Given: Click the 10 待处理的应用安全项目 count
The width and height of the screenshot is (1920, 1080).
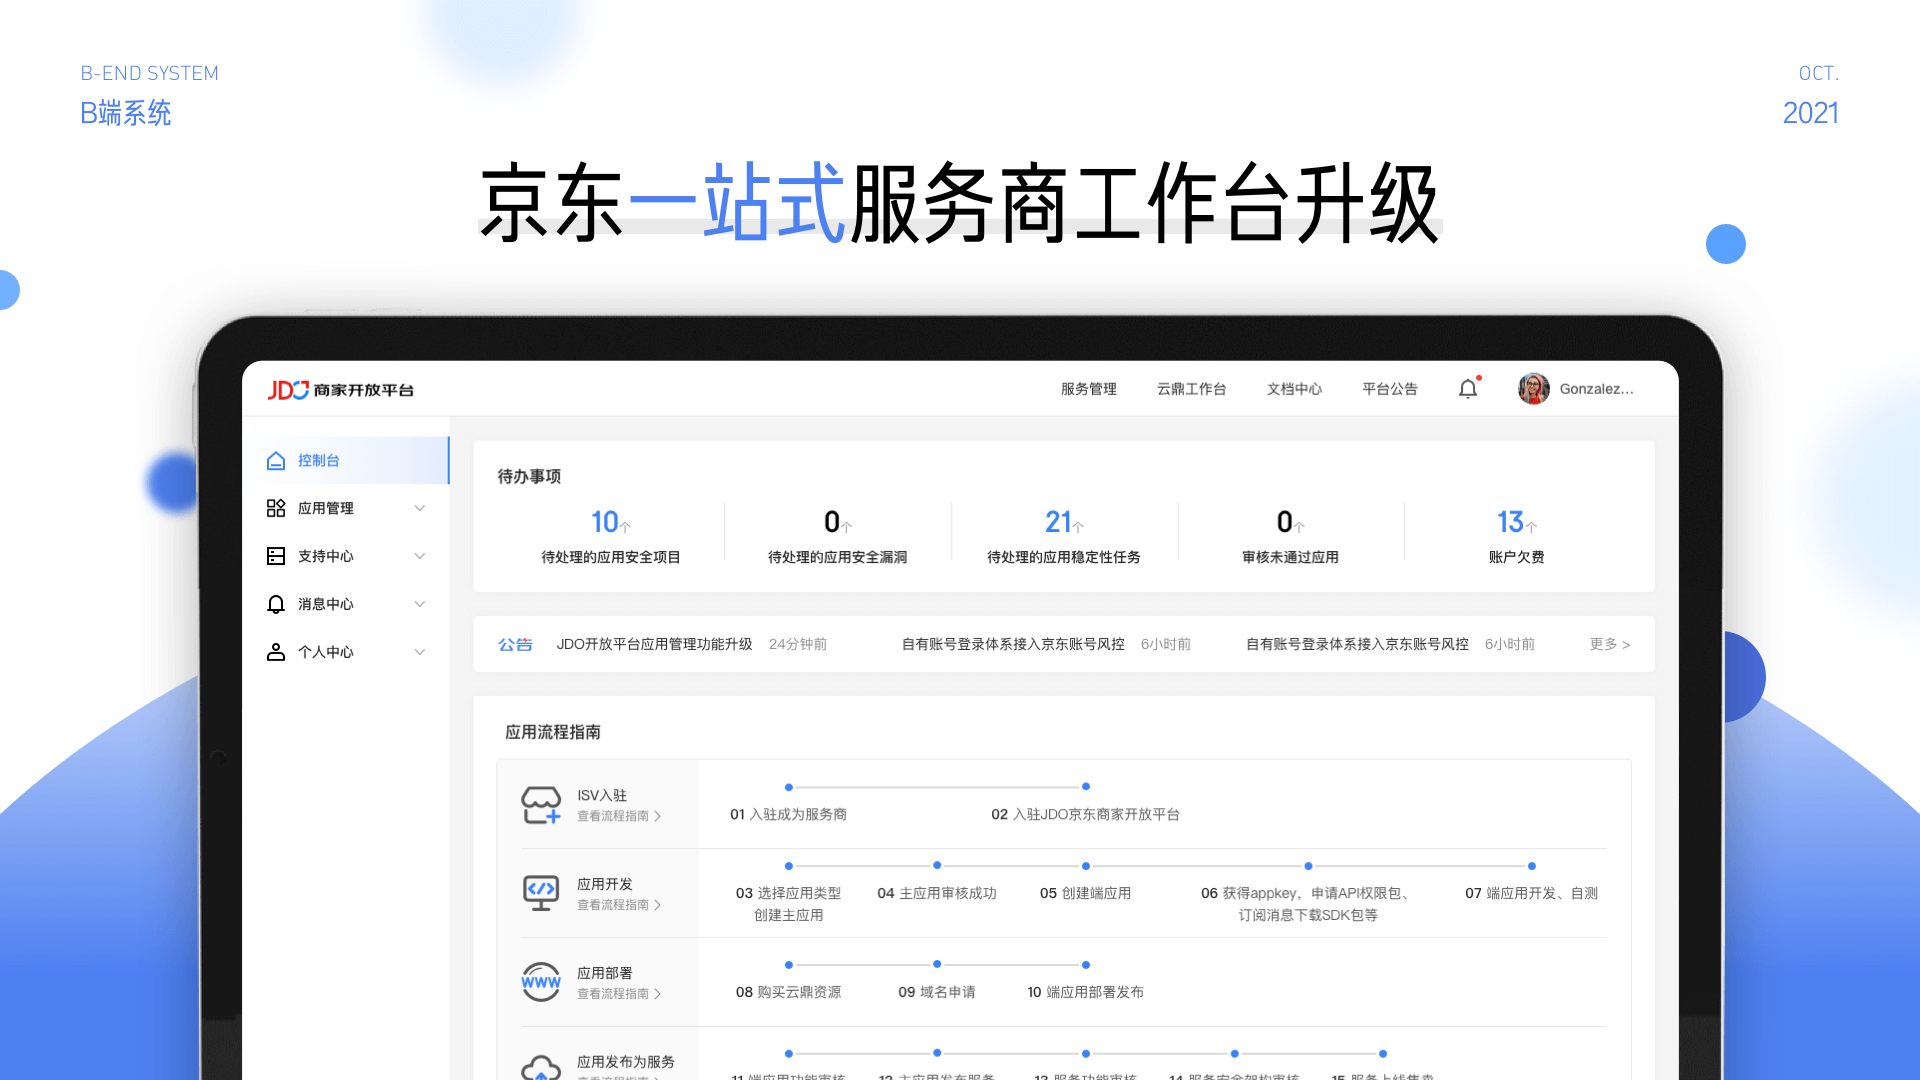Looking at the screenshot, I should click(610, 522).
